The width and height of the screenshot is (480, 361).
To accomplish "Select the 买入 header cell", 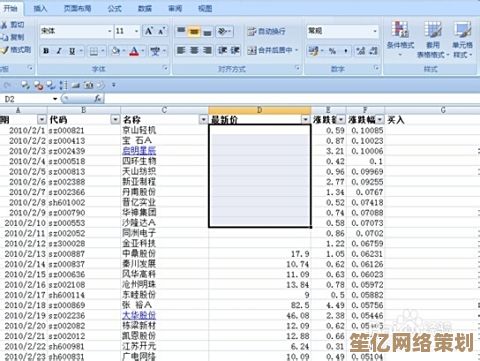I will pyautogui.click(x=433, y=120).
